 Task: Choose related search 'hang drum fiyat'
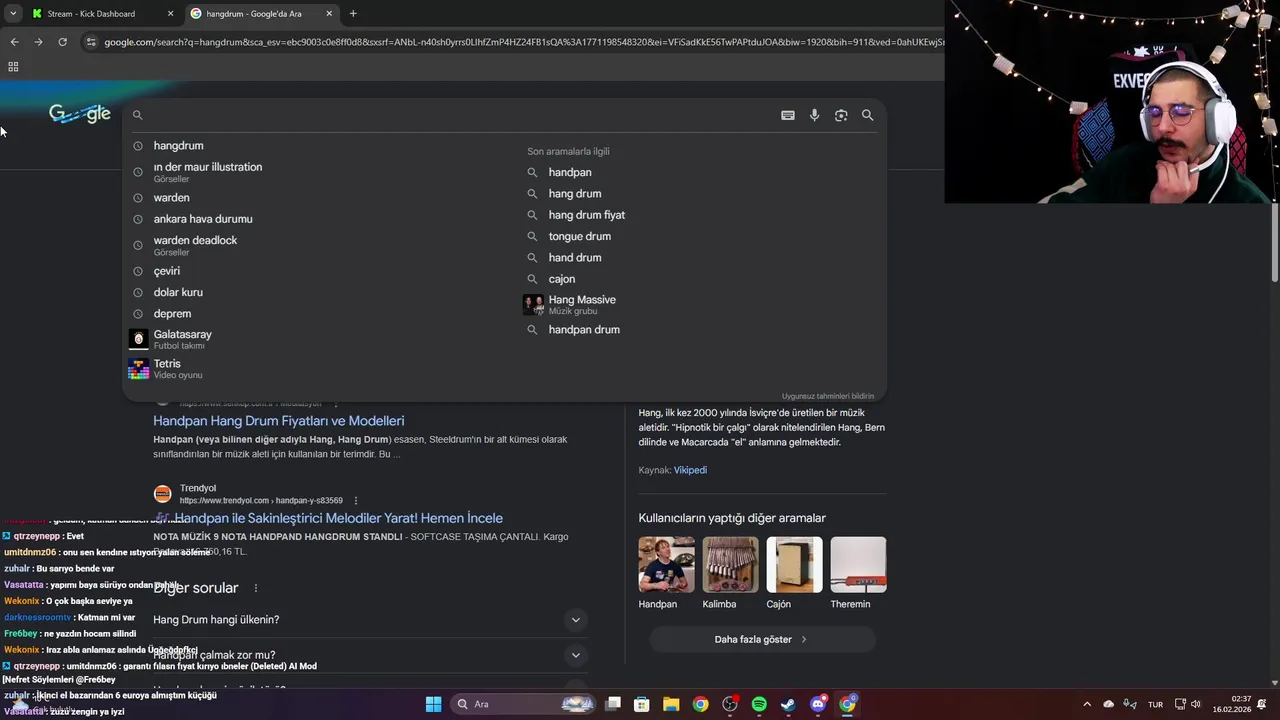coord(587,215)
